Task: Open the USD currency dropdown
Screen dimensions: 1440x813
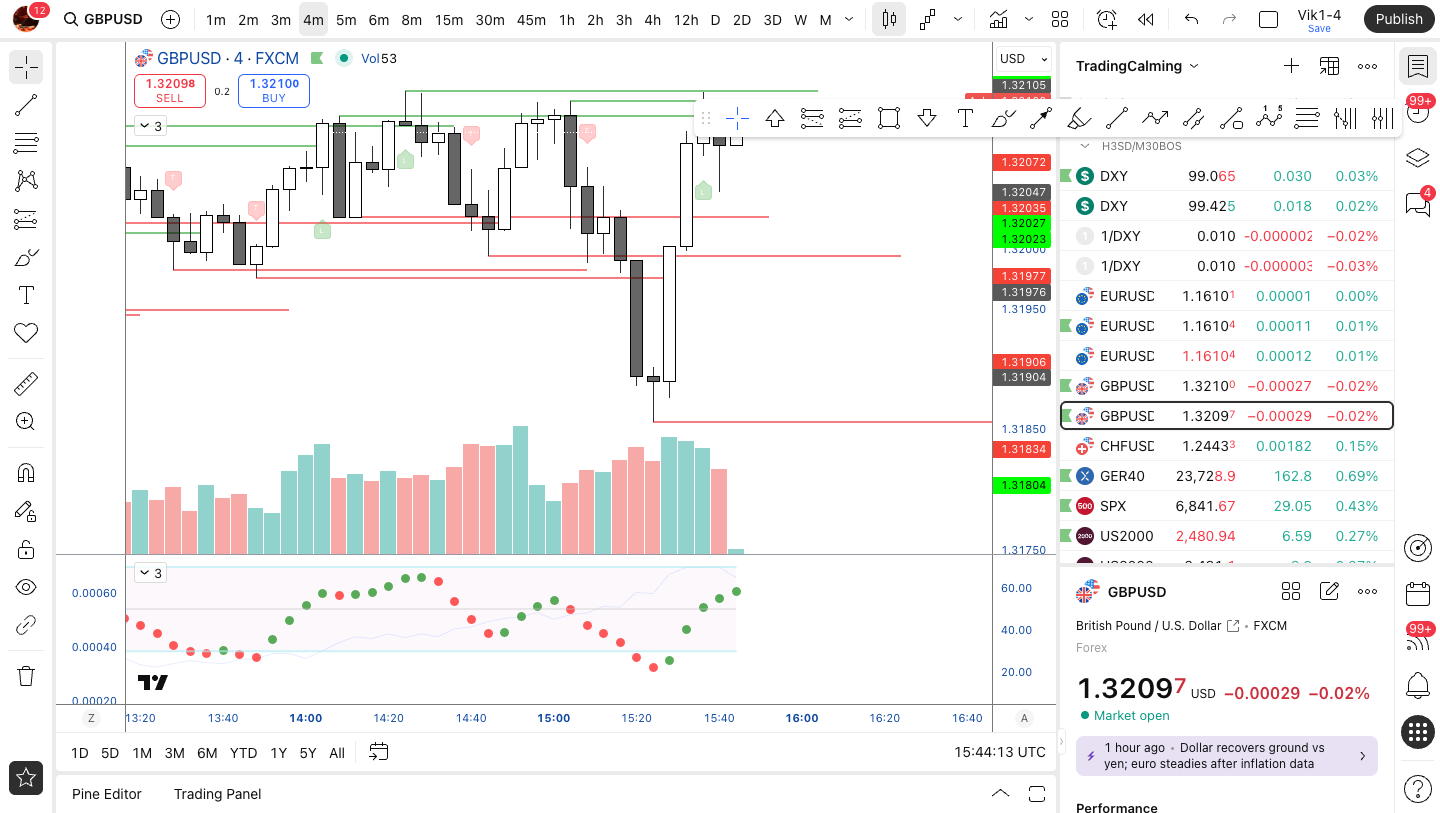Action: [x=1023, y=59]
